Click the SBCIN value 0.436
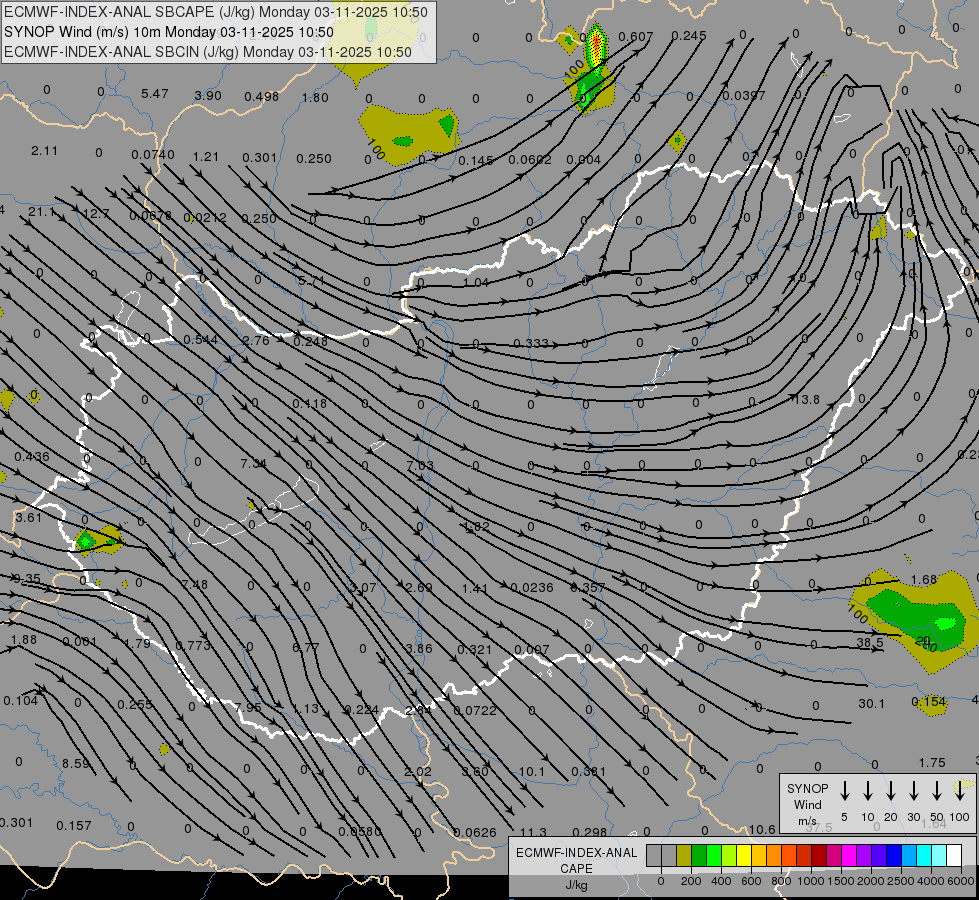The width and height of the screenshot is (979, 900). pos(32,457)
